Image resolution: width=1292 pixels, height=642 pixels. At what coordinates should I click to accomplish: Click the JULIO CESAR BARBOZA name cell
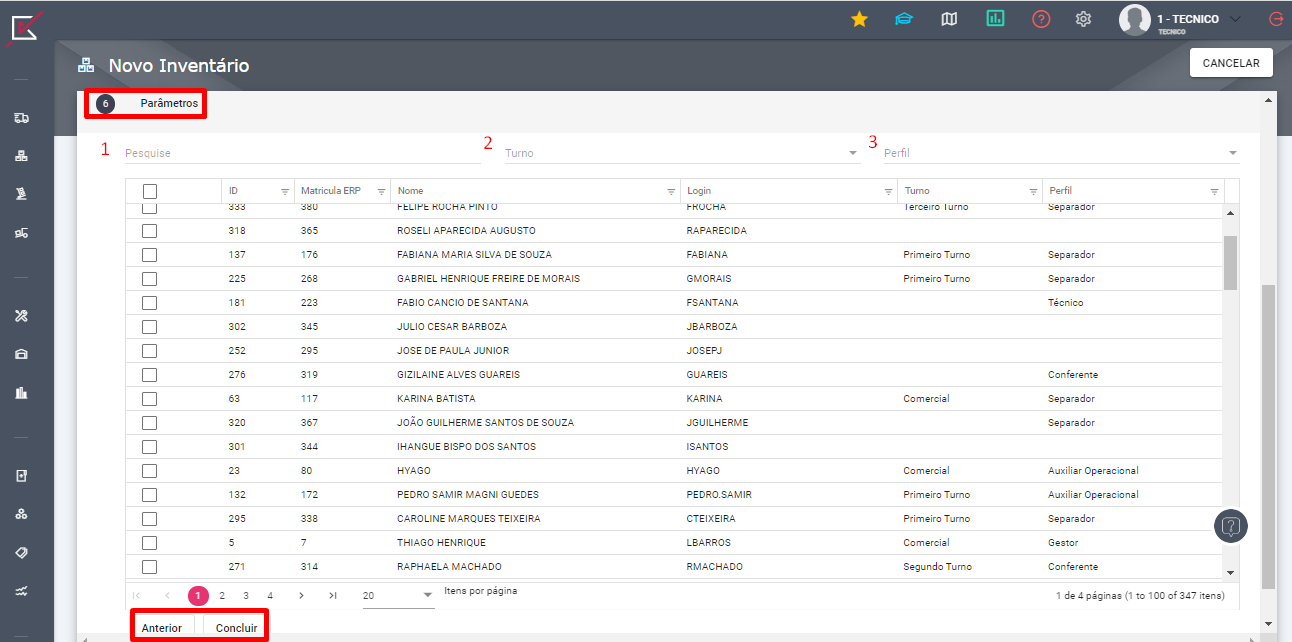coord(452,327)
